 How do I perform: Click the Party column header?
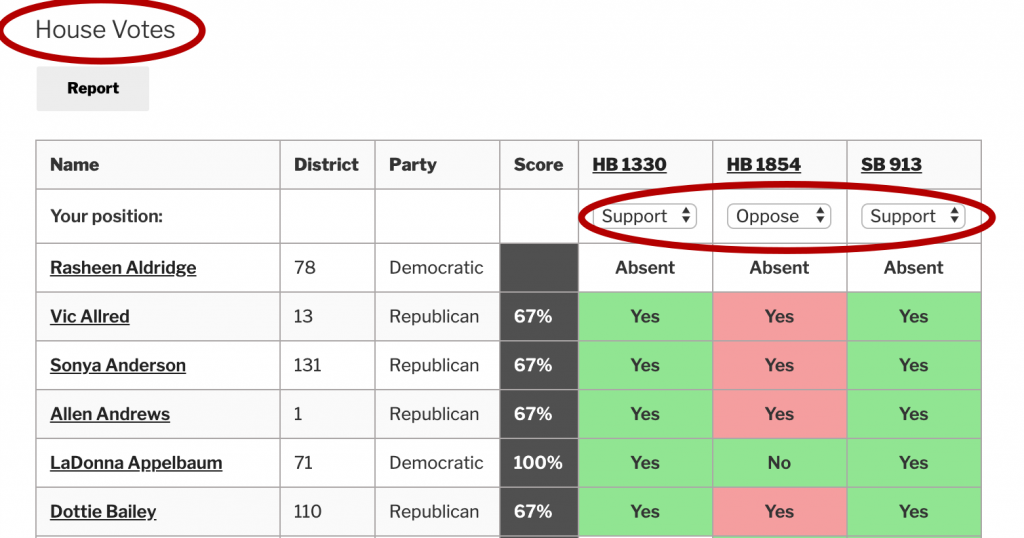click(x=413, y=165)
